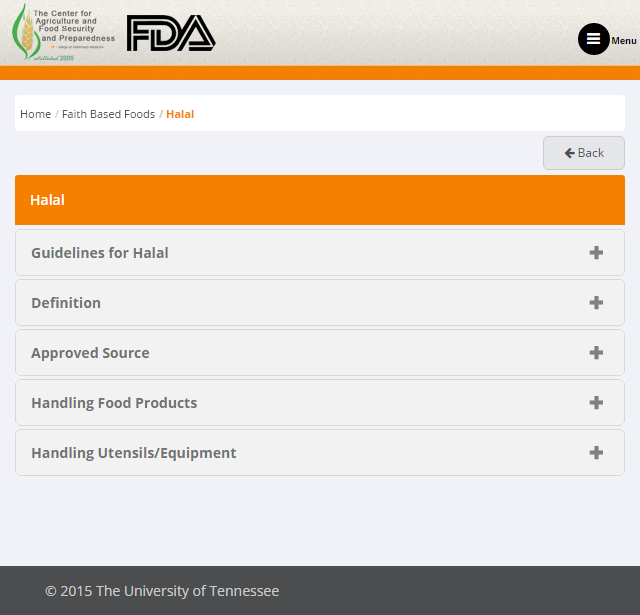Screen dimensions: 640x615
Task: Click plus icon beside Handling Utensils/Equipment
Action: click(596, 453)
